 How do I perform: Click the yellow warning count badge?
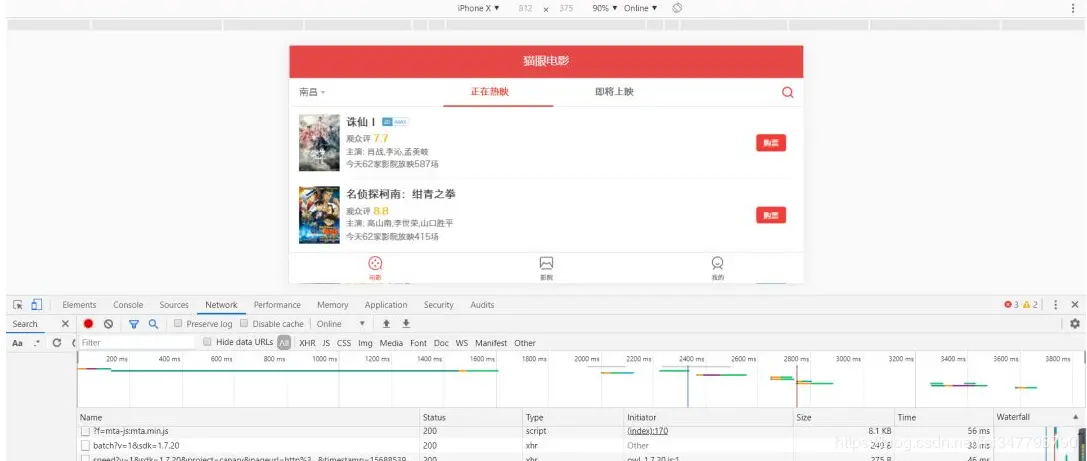click(x=1030, y=304)
